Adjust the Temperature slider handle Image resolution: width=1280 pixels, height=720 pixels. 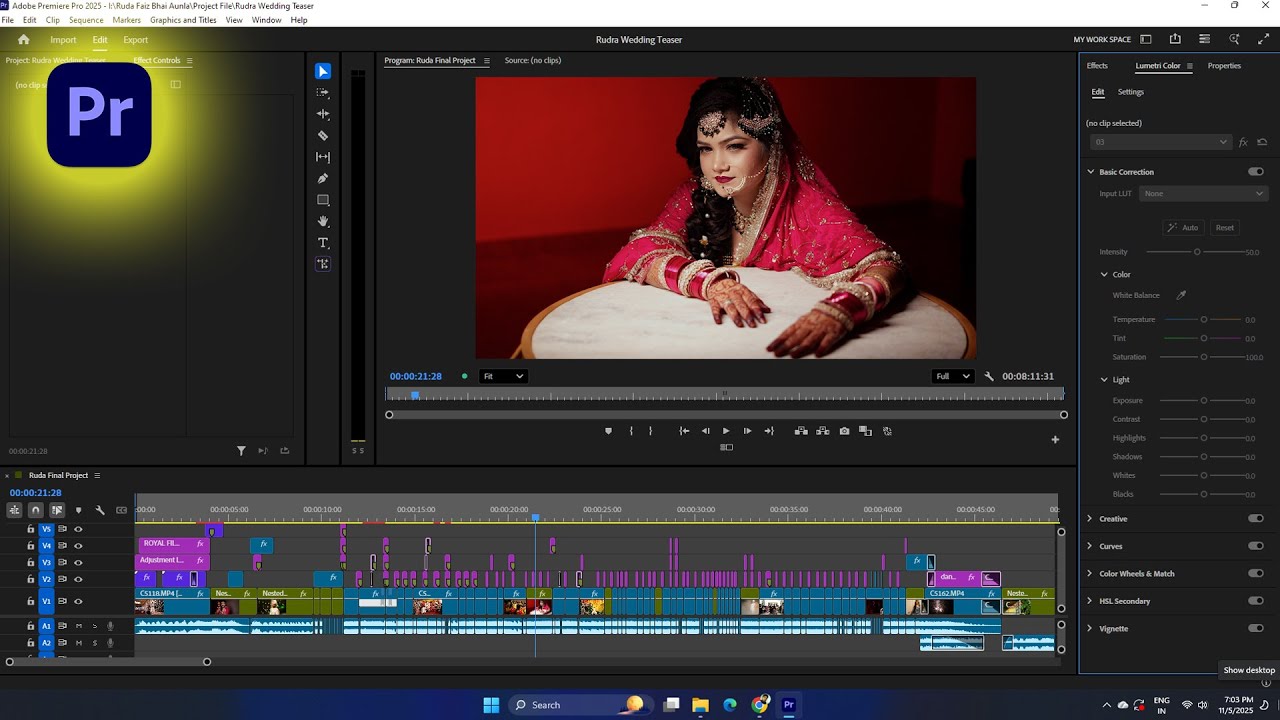(x=1204, y=320)
